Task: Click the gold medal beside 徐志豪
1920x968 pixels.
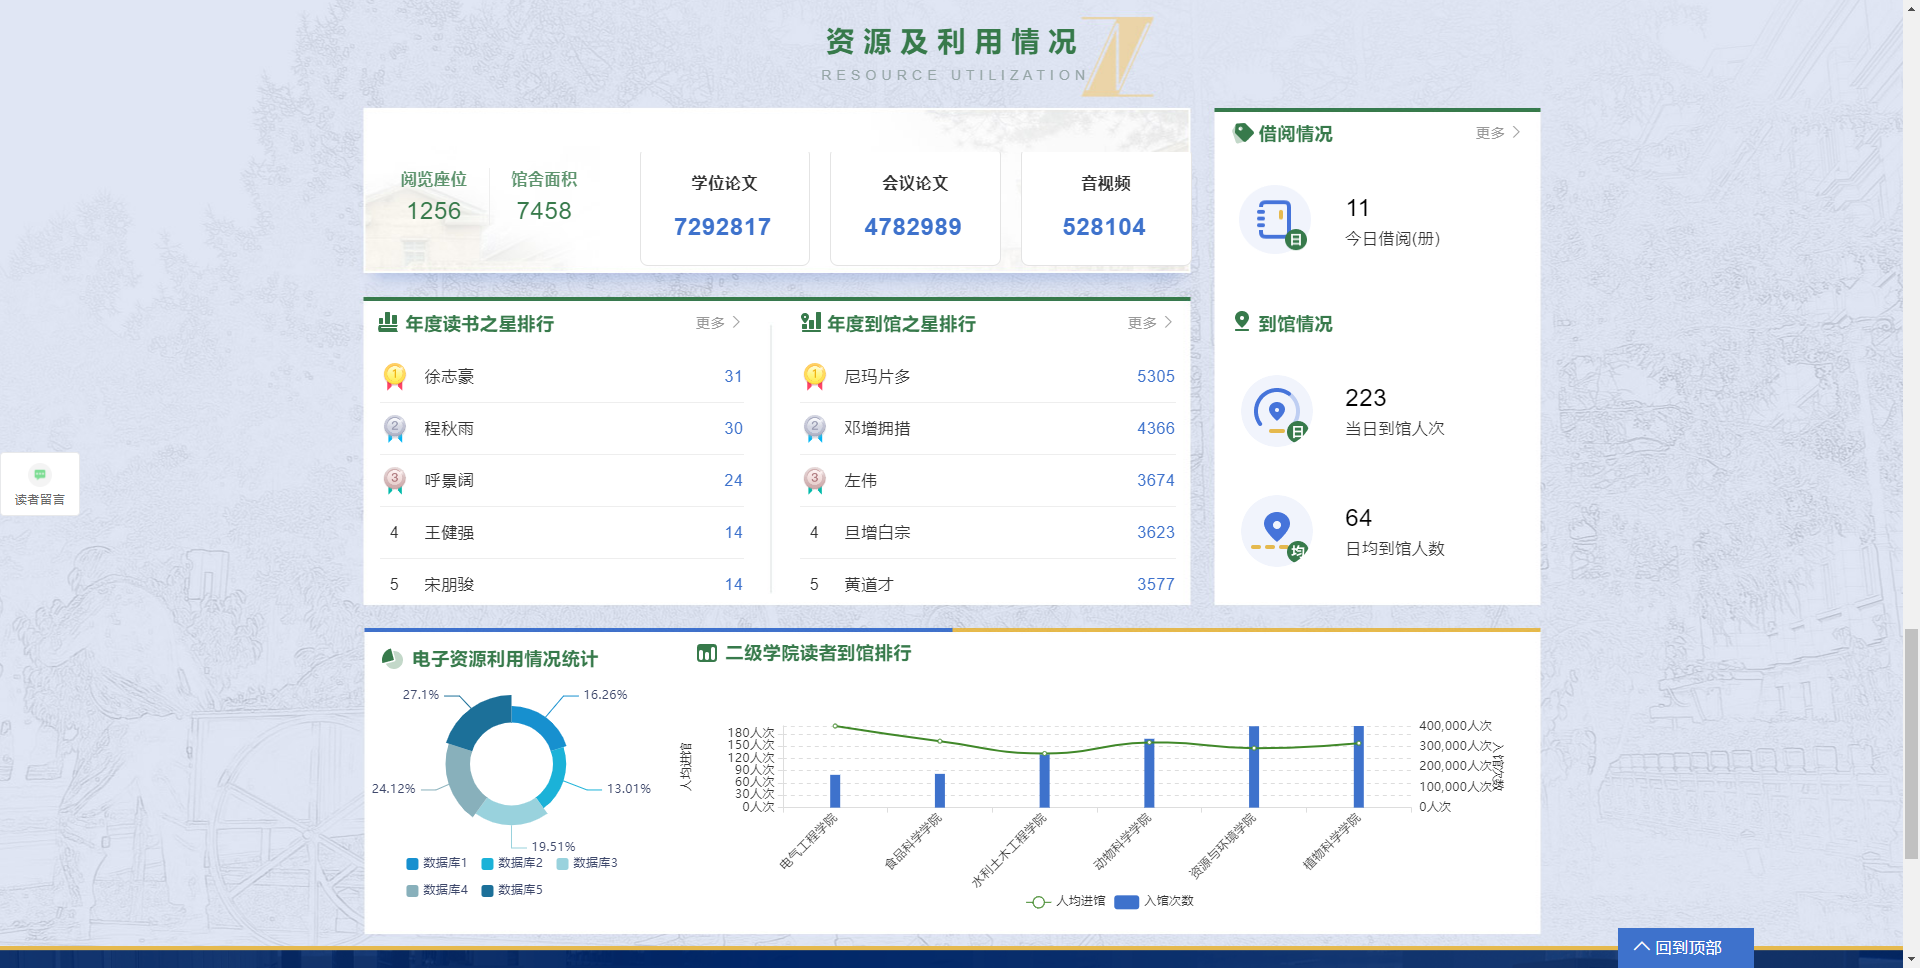Action: [x=395, y=377]
